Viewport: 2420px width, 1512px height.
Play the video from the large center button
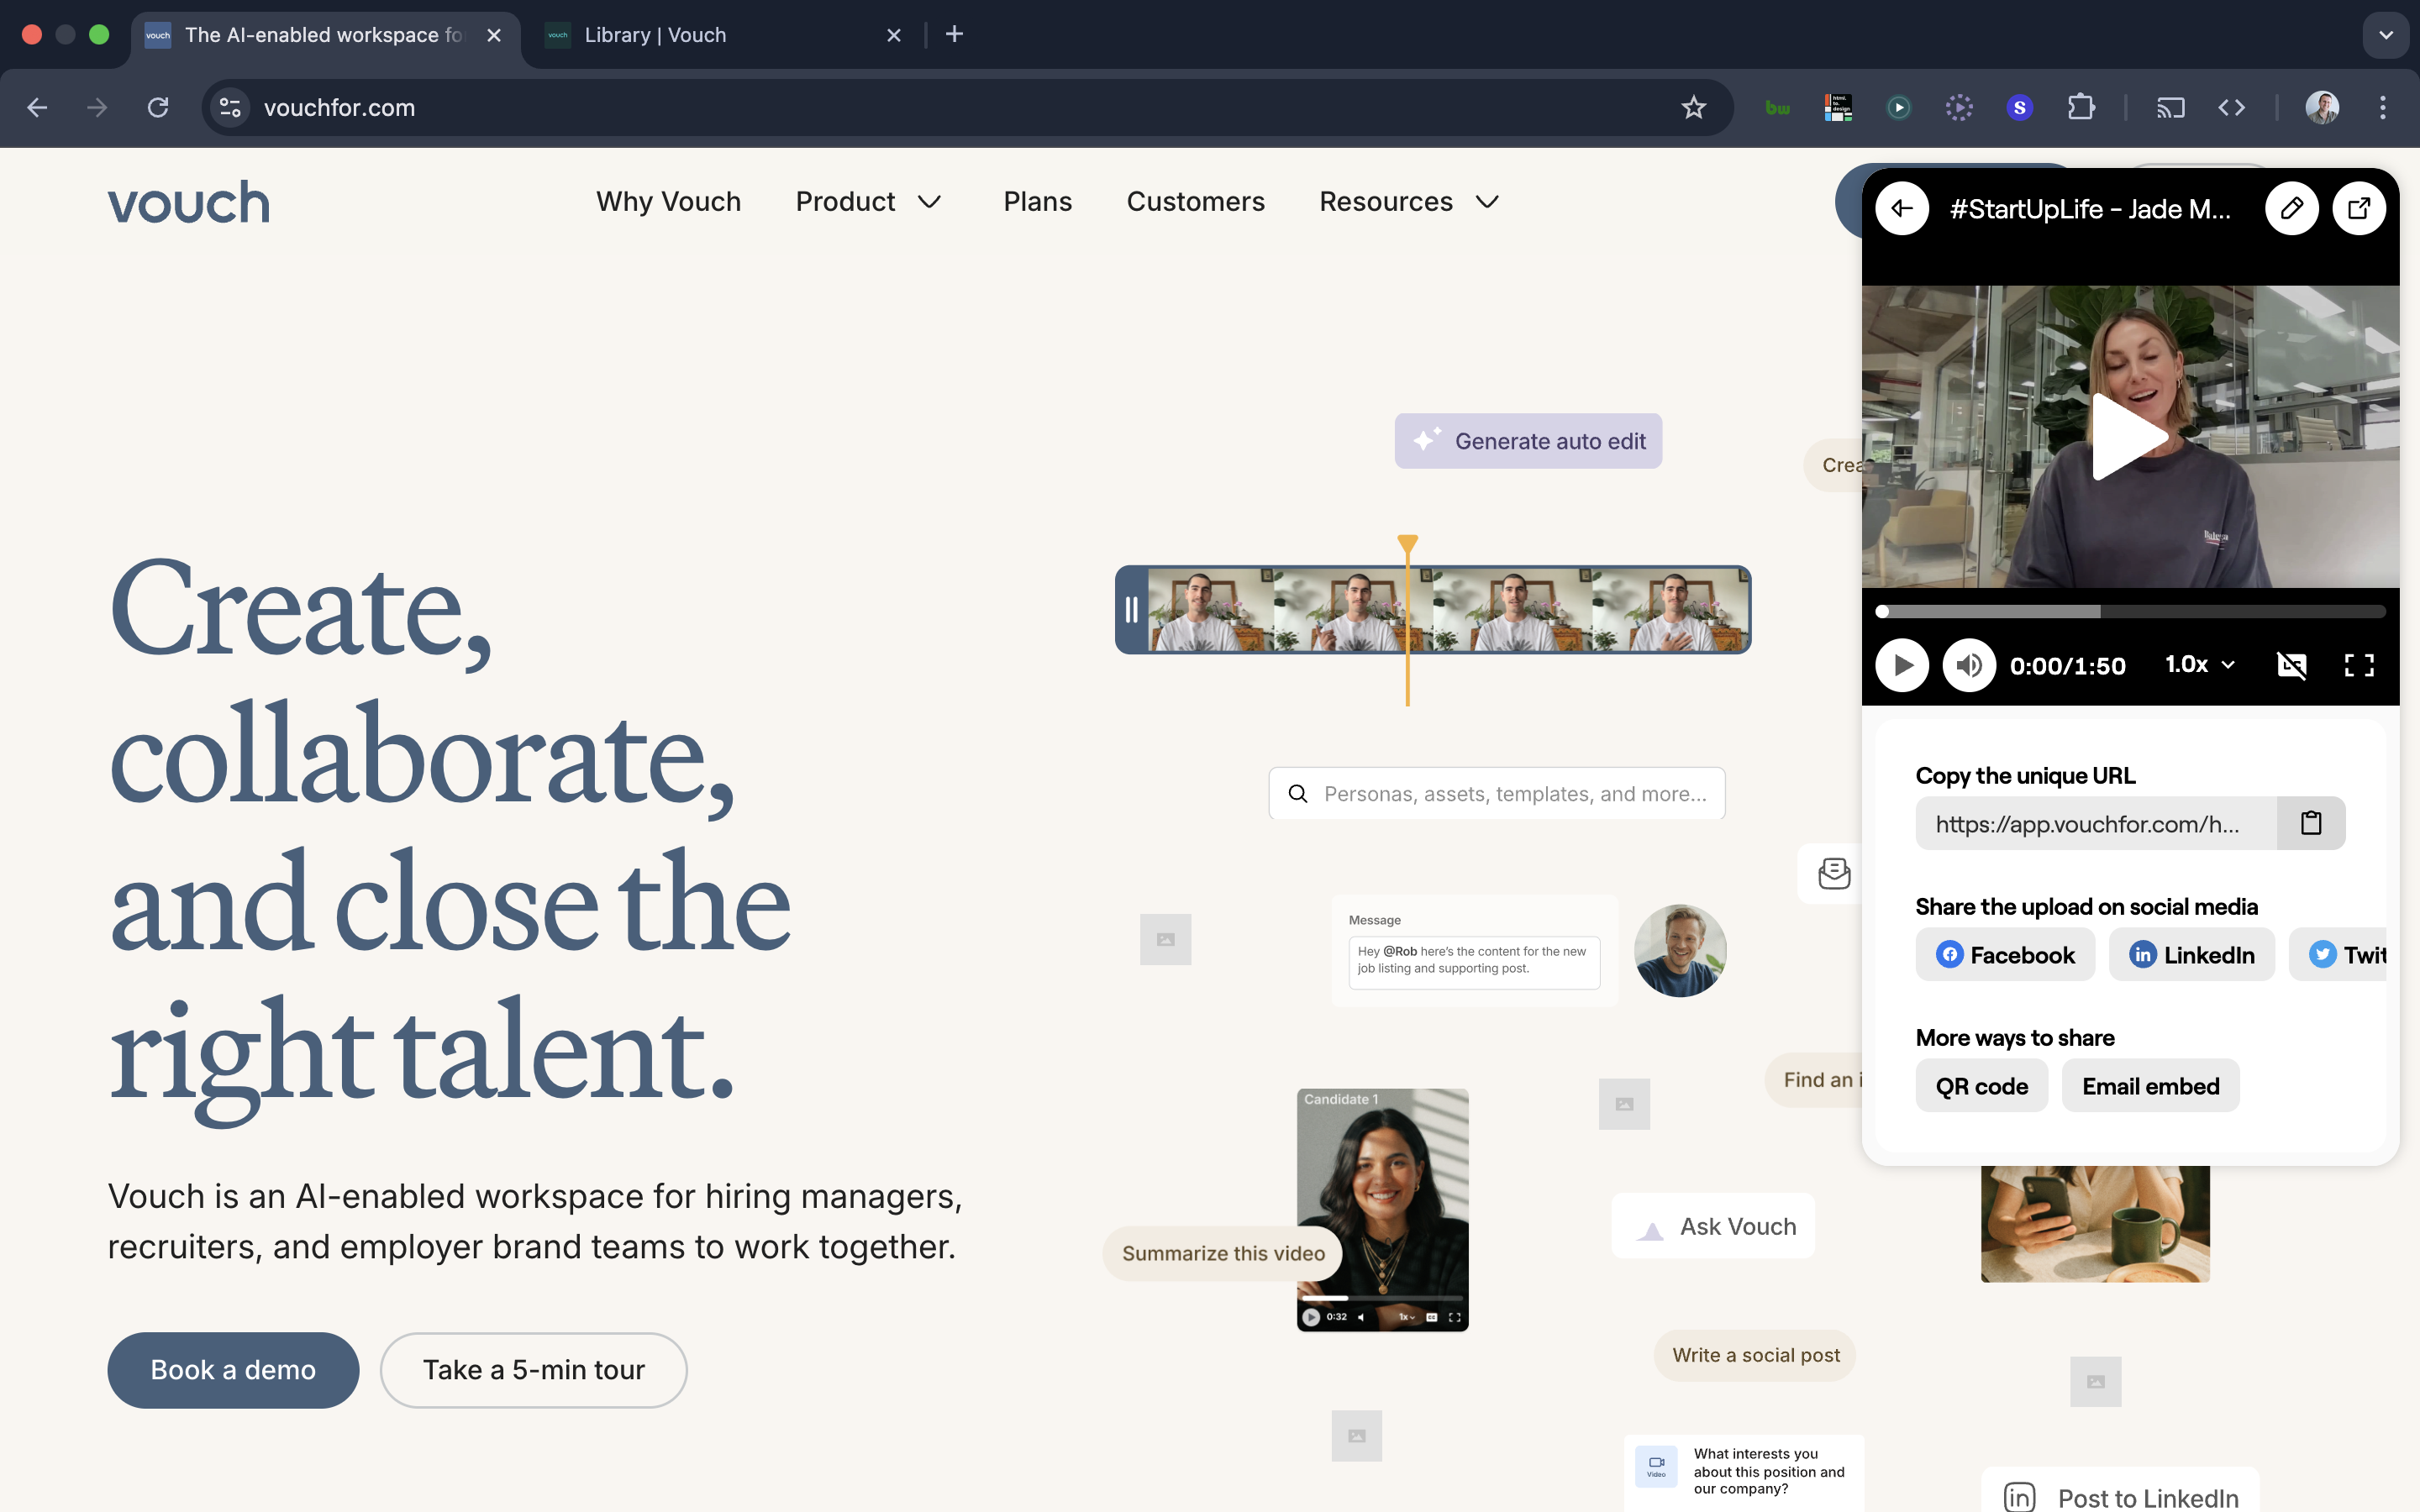[2129, 436]
